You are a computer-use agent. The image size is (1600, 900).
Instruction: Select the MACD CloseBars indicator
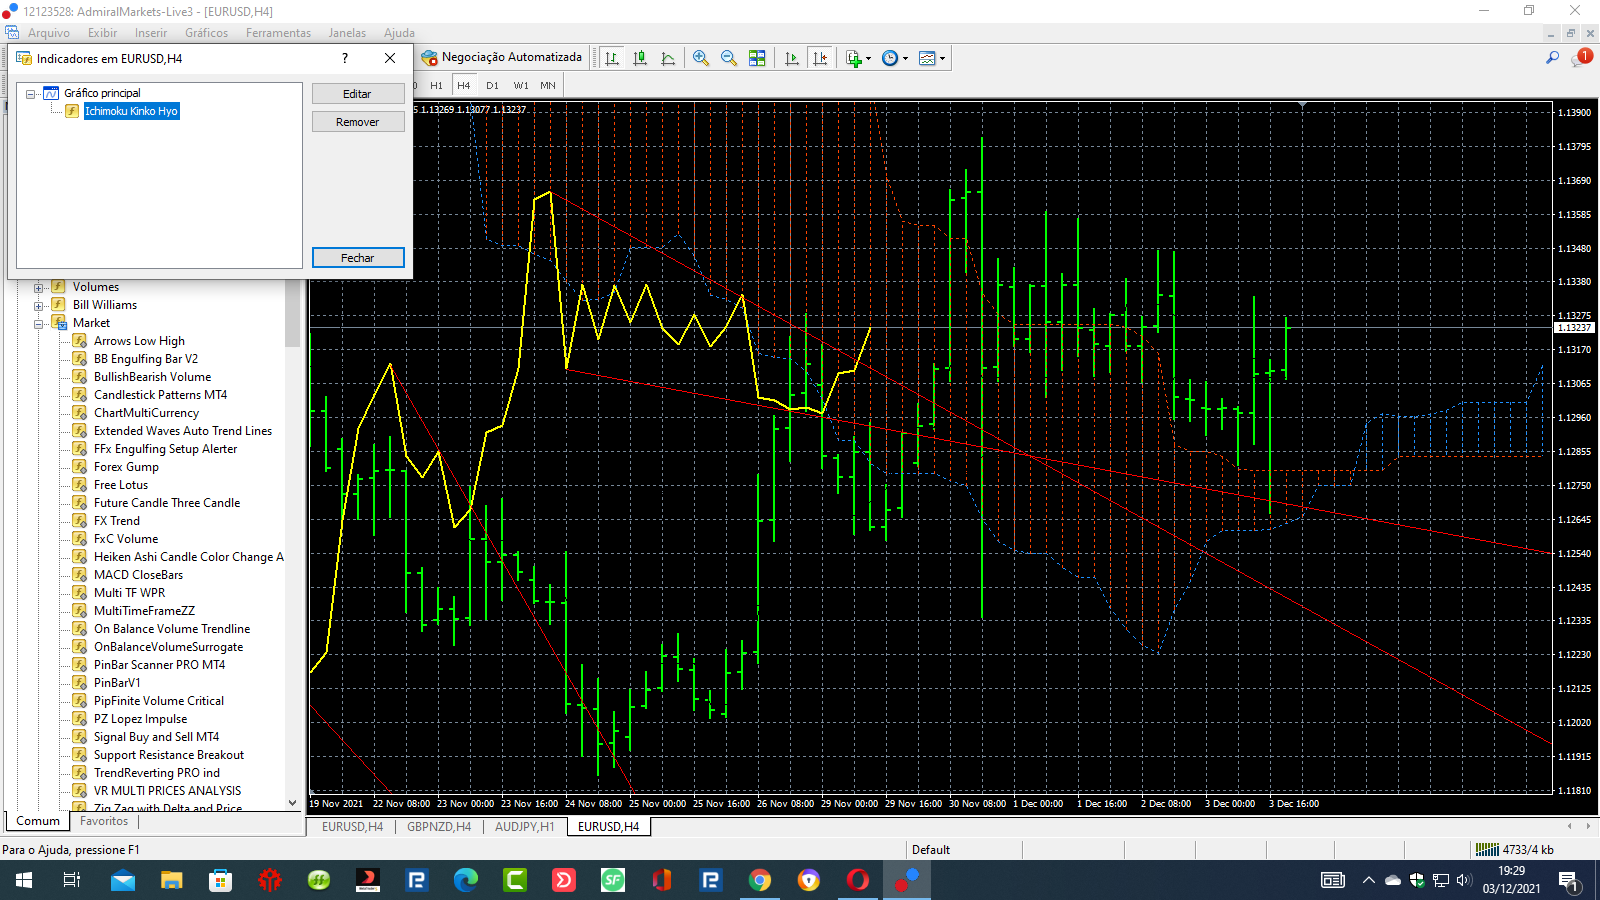coord(138,575)
